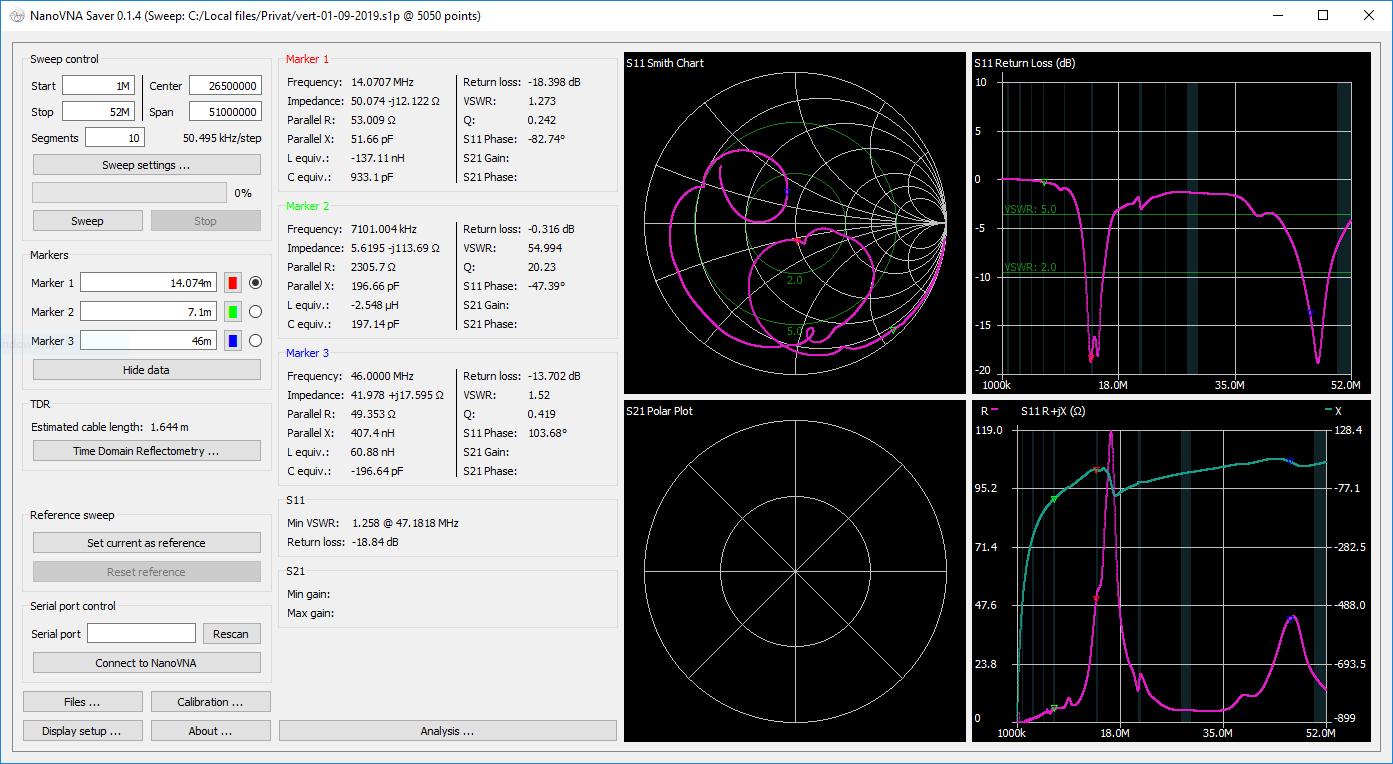The height and width of the screenshot is (764, 1393).
Task: Open the Calibration window
Action: click(210, 702)
